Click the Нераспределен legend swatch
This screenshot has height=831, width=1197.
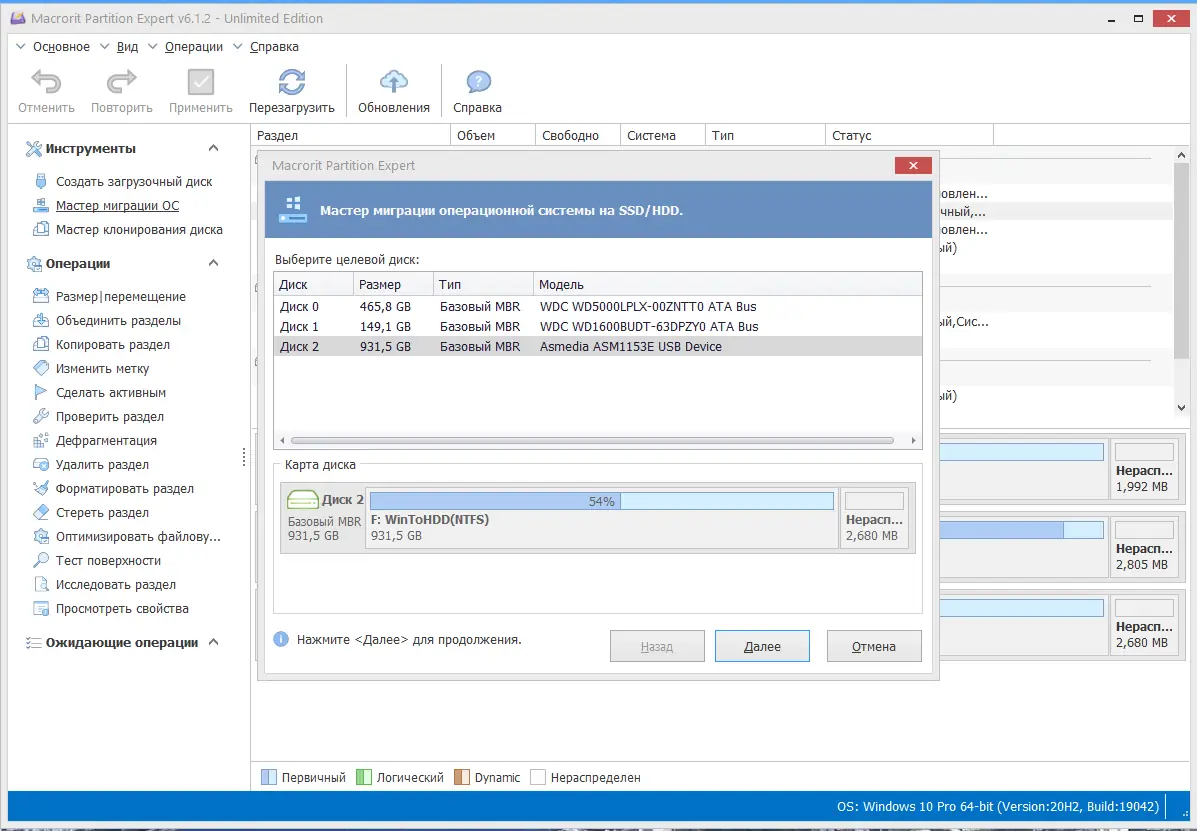click(x=538, y=778)
